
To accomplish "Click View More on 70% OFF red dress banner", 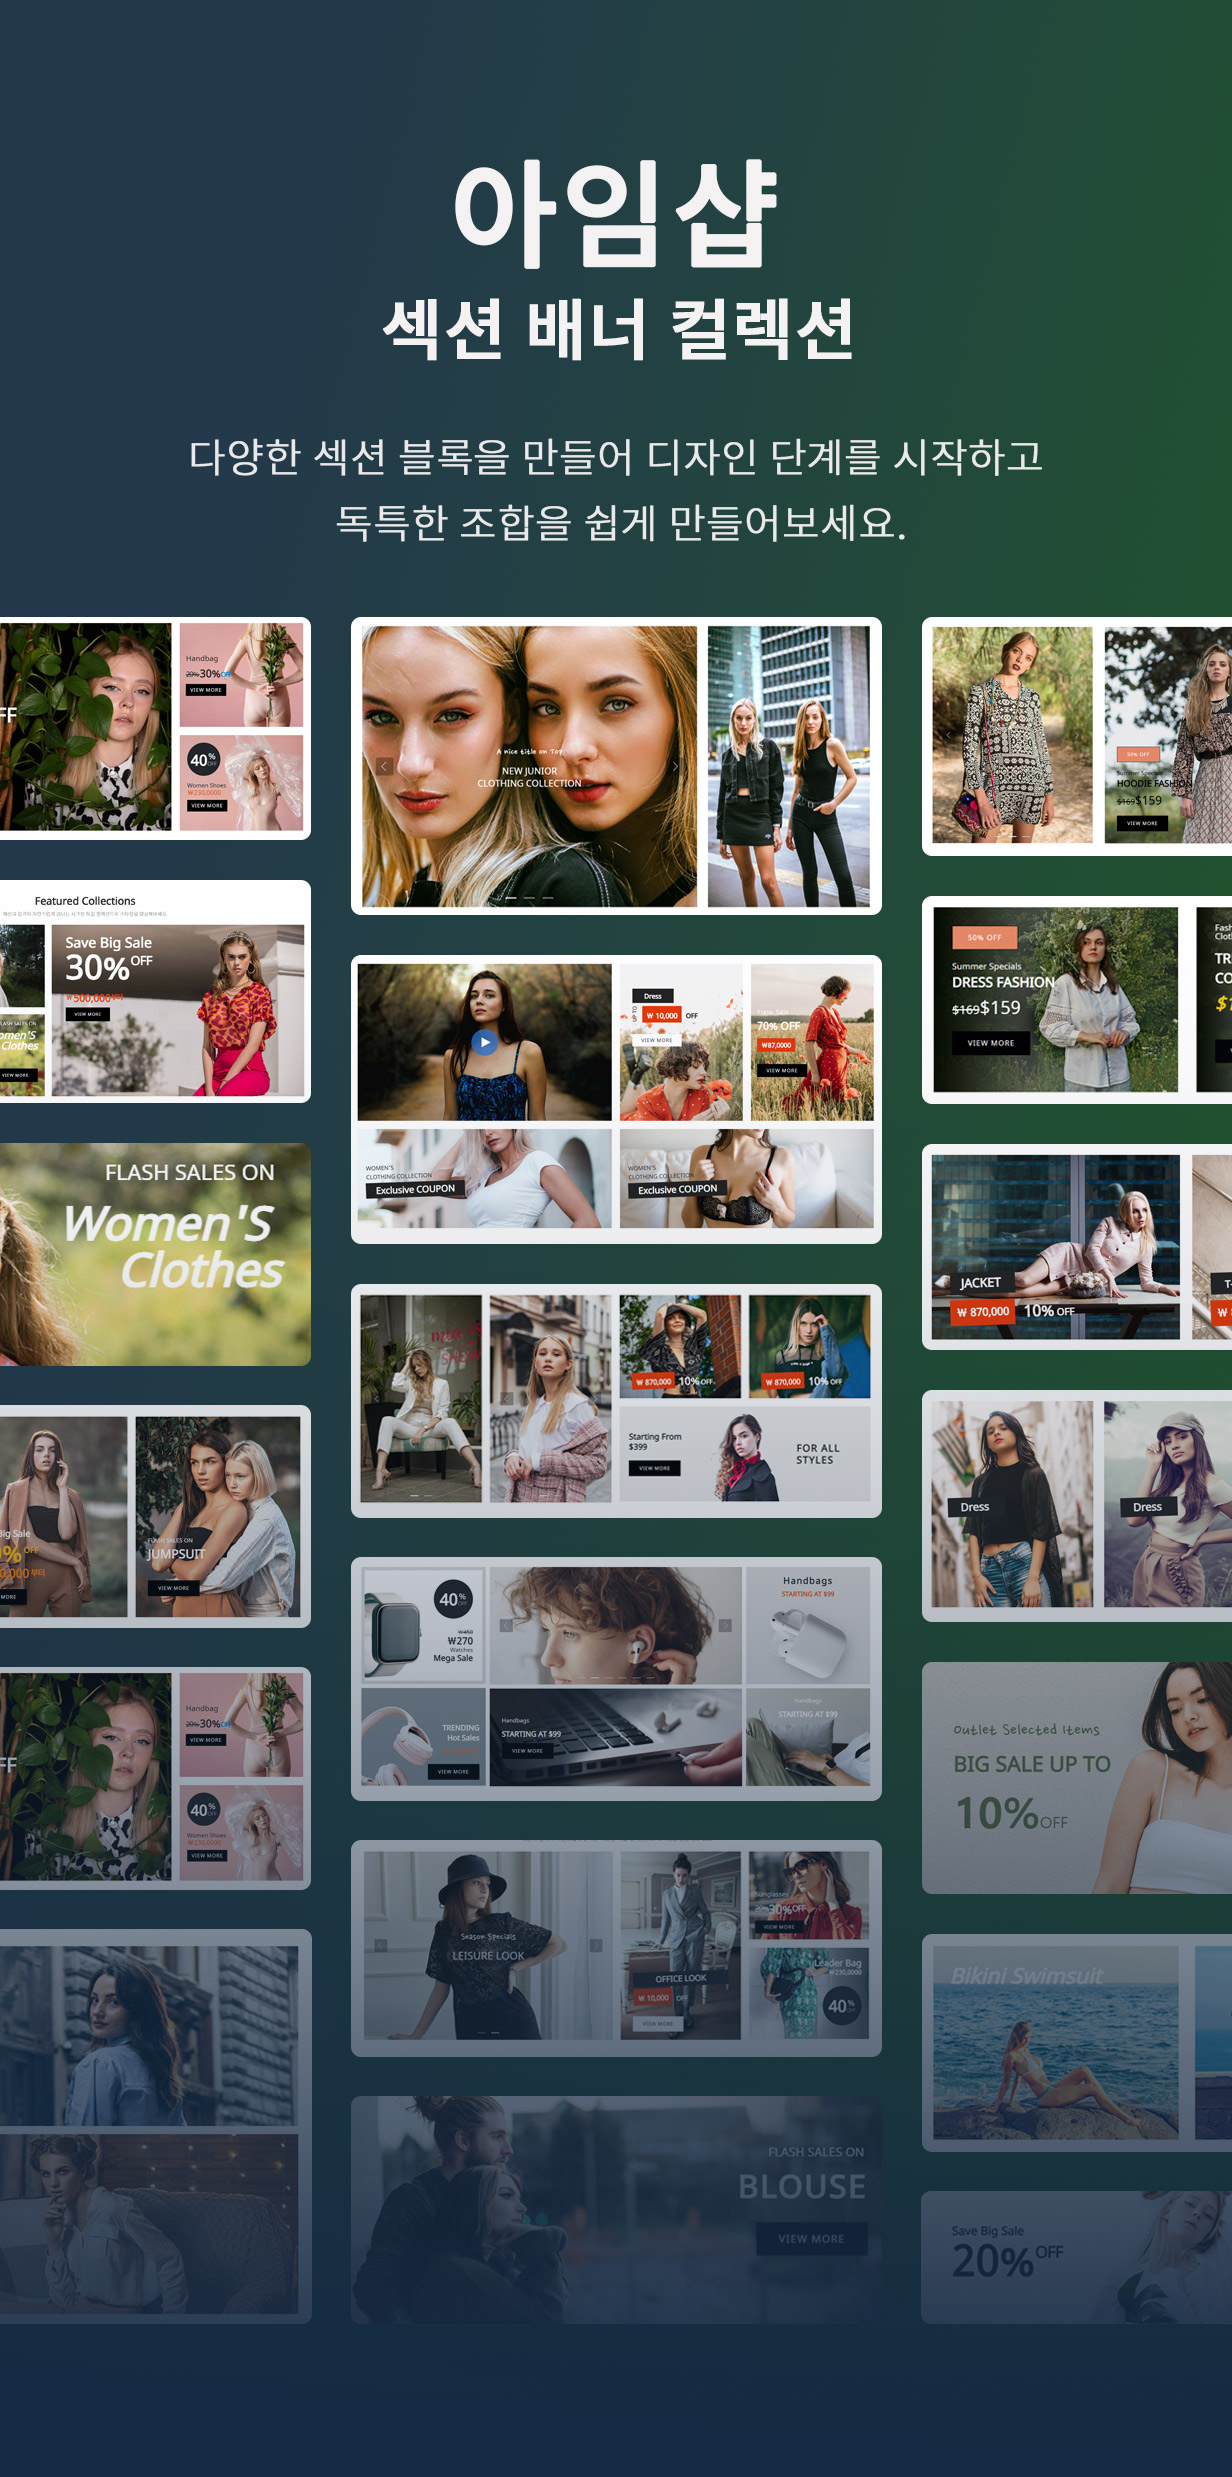I will [x=782, y=1070].
